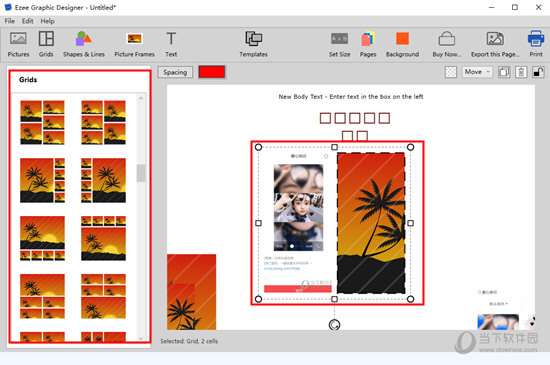This screenshot has width=550, height=365.
Task: Open the File menu
Action: tap(10, 21)
